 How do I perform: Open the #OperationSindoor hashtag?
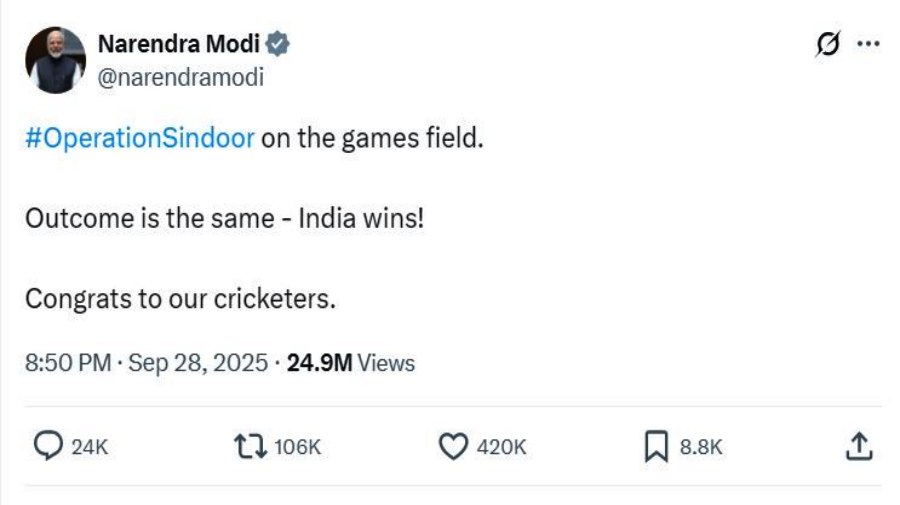(140, 137)
